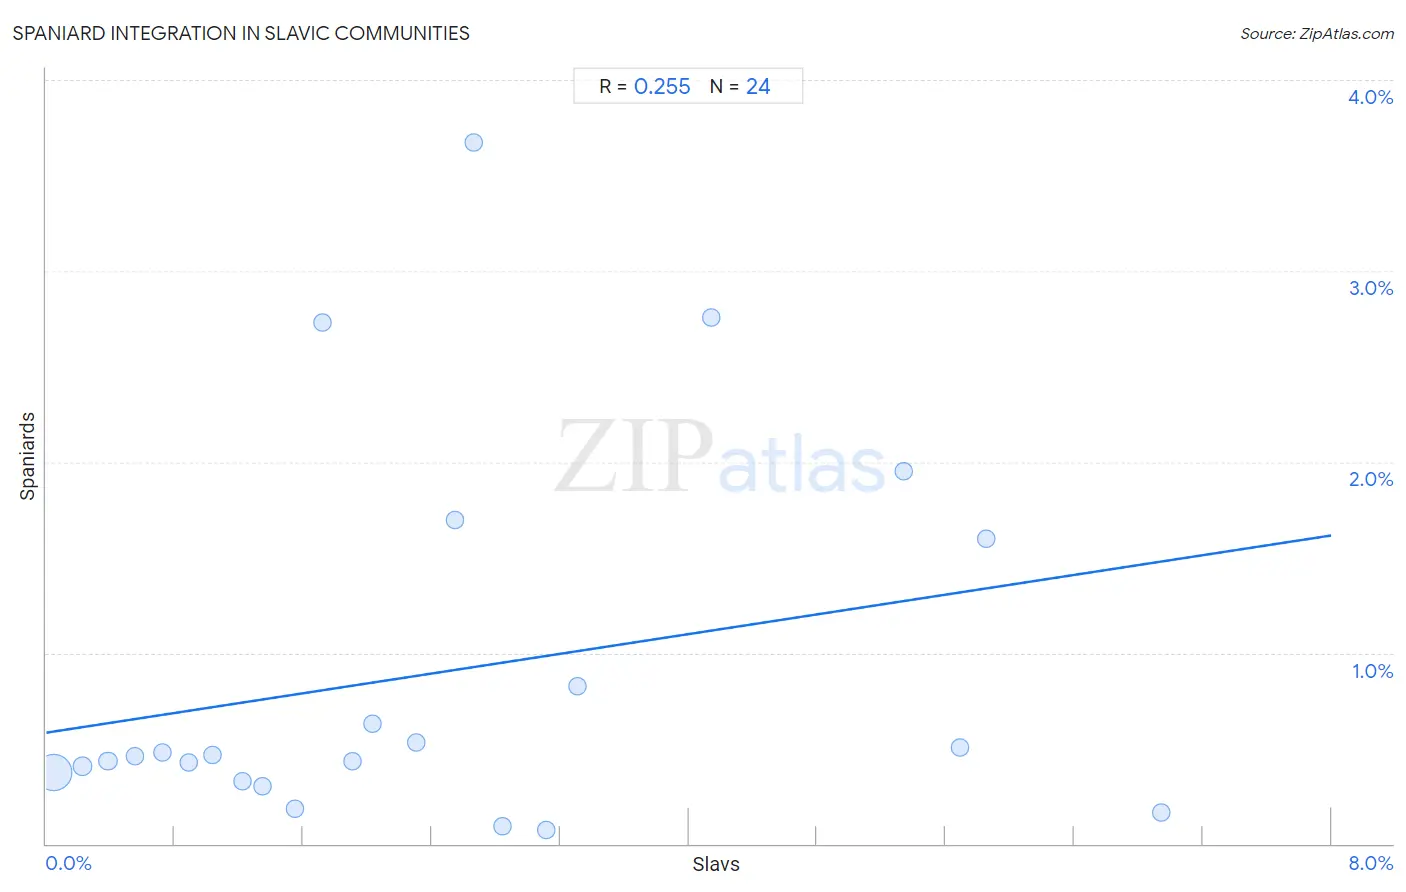Click the R = 0.255 correlation value
The height and width of the screenshot is (892, 1406).
(x=645, y=87)
